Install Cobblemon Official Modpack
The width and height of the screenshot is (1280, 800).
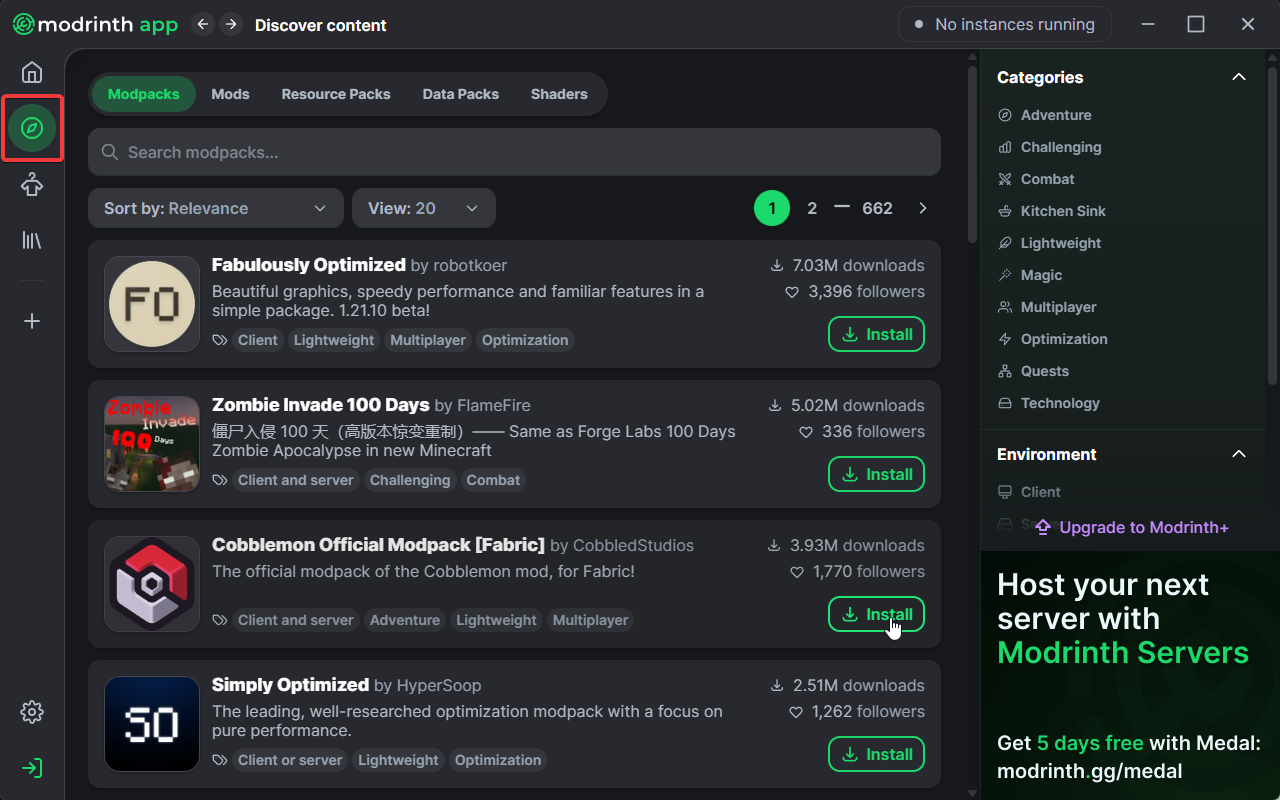(876, 614)
